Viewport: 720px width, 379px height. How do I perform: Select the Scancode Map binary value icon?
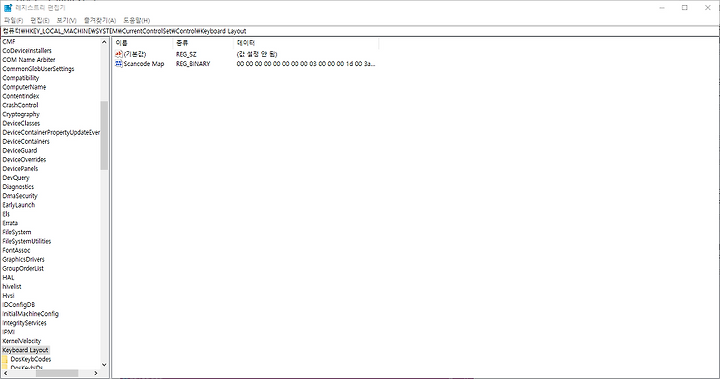point(118,63)
